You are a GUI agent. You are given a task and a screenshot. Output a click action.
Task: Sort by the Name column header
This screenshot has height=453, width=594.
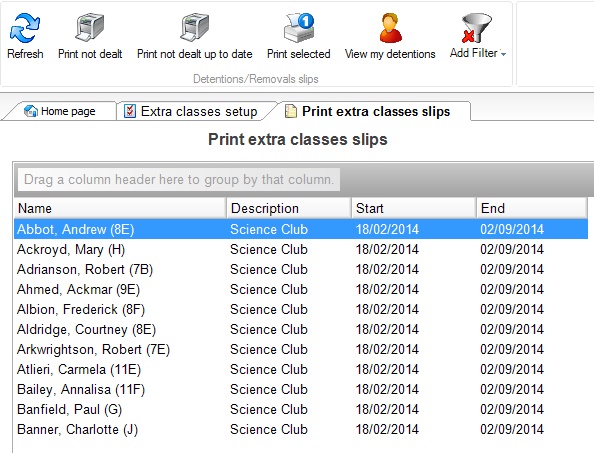tap(120, 208)
